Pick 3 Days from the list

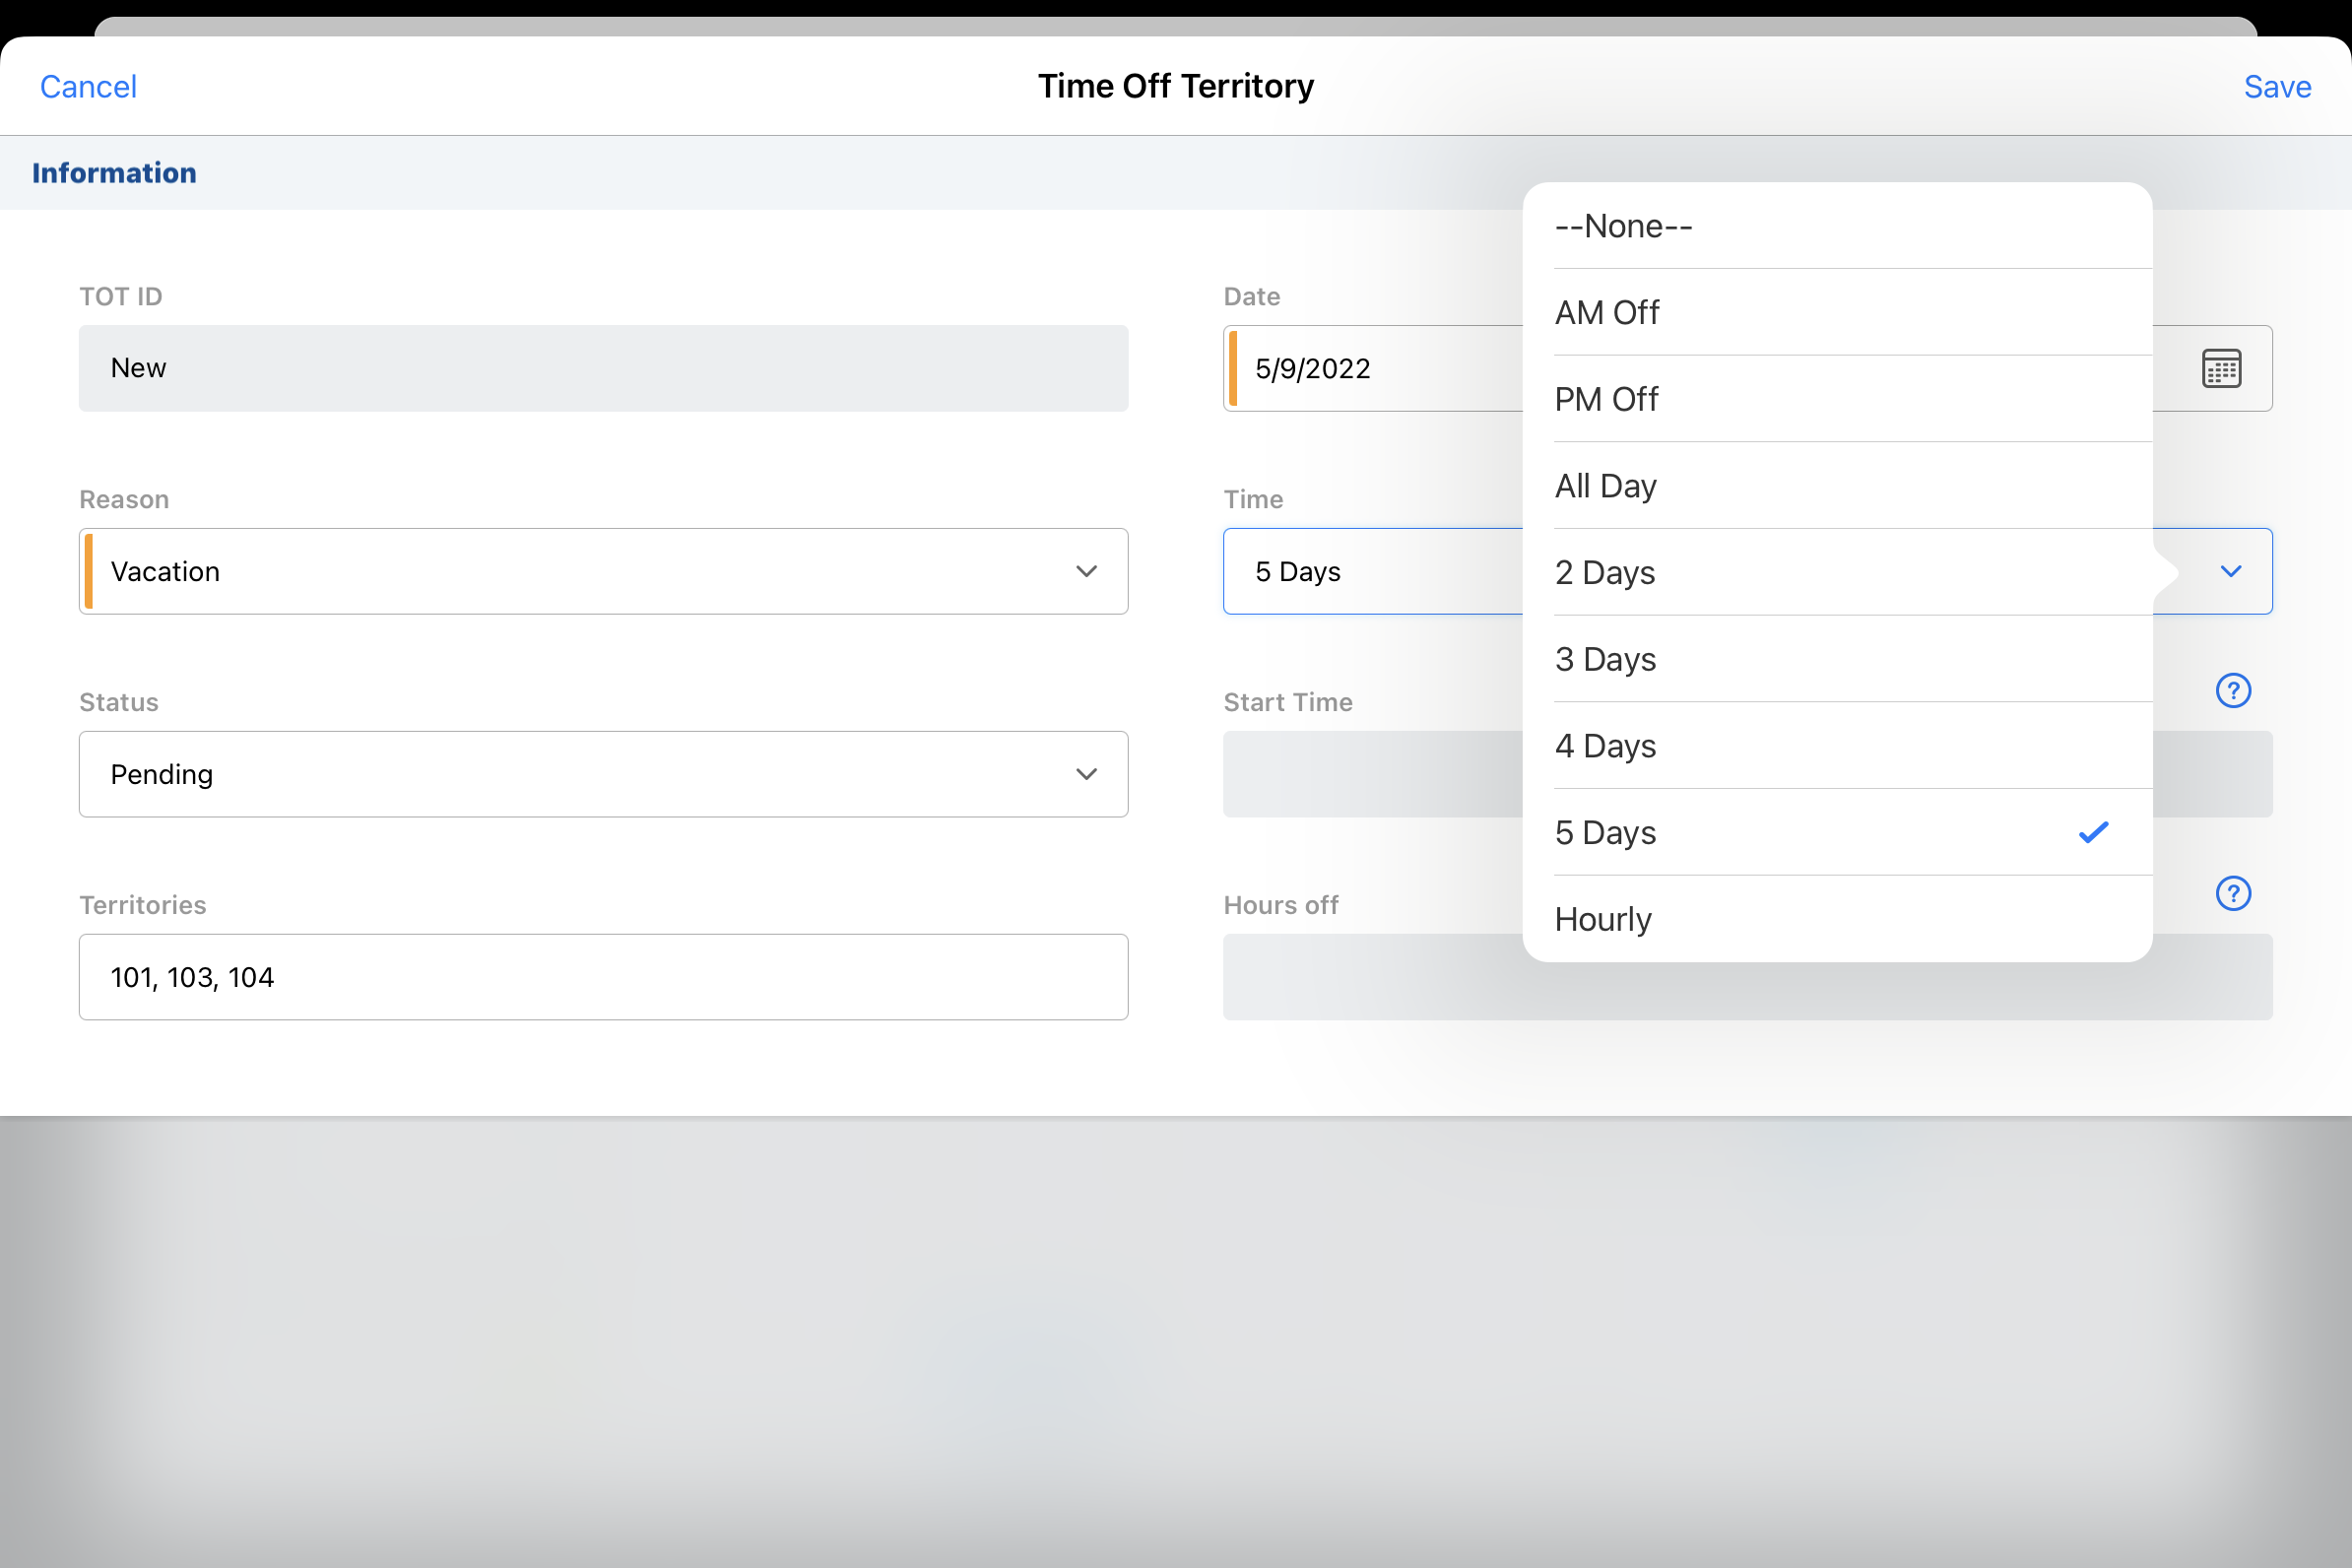point(1836,660)
